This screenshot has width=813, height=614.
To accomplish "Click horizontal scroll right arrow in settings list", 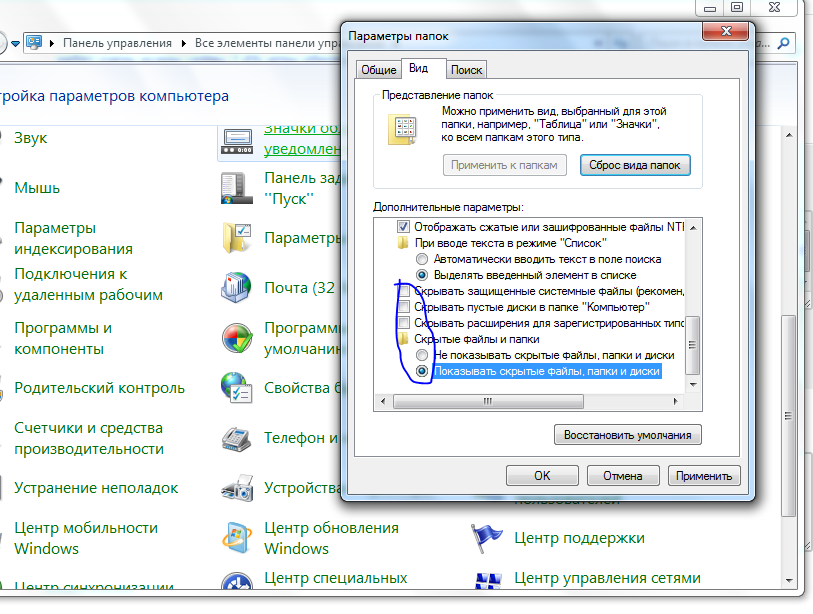I will point(675,401).
